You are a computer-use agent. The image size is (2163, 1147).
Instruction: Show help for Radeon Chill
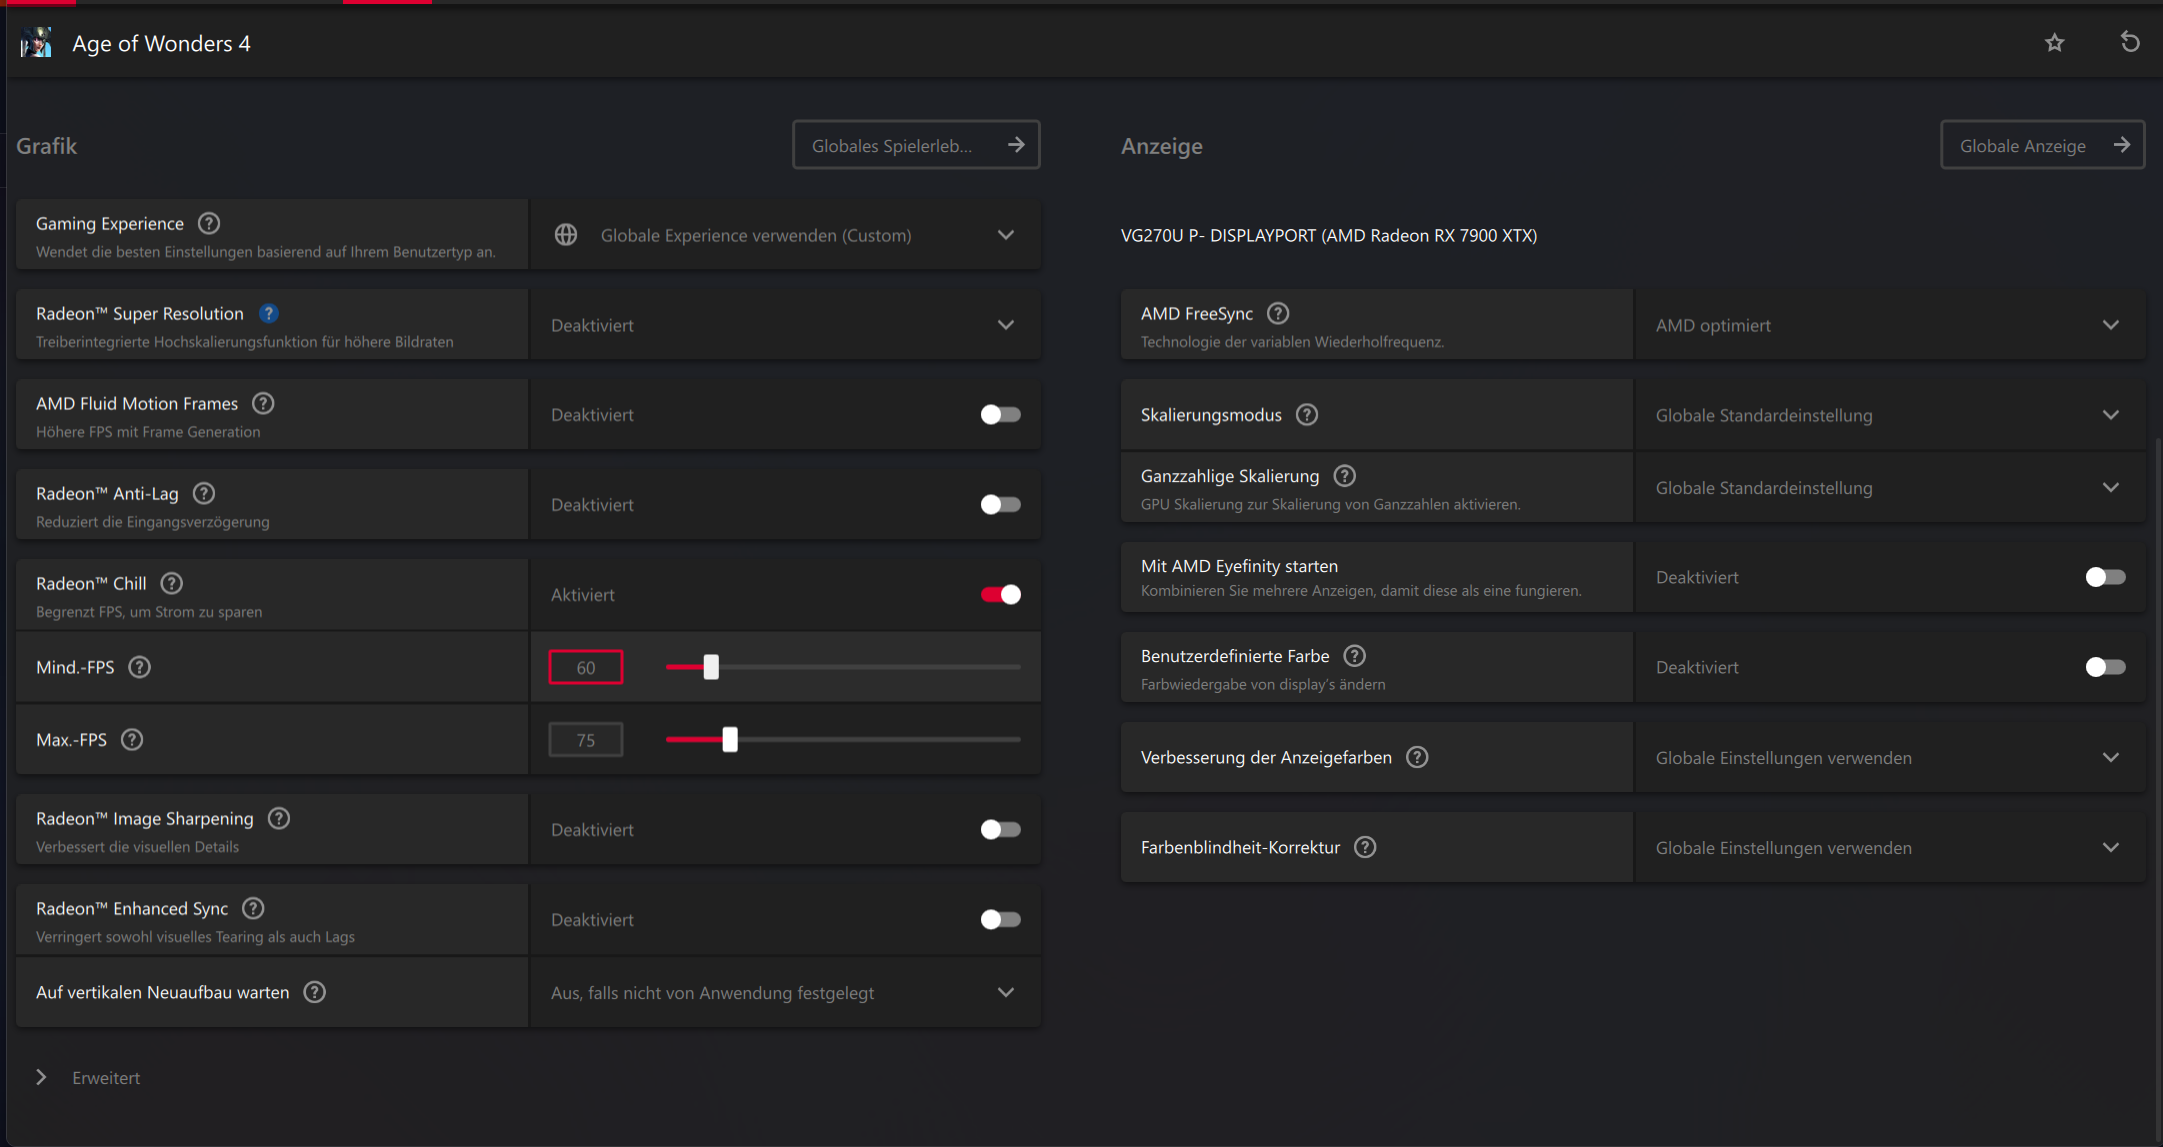coord(172,583)
